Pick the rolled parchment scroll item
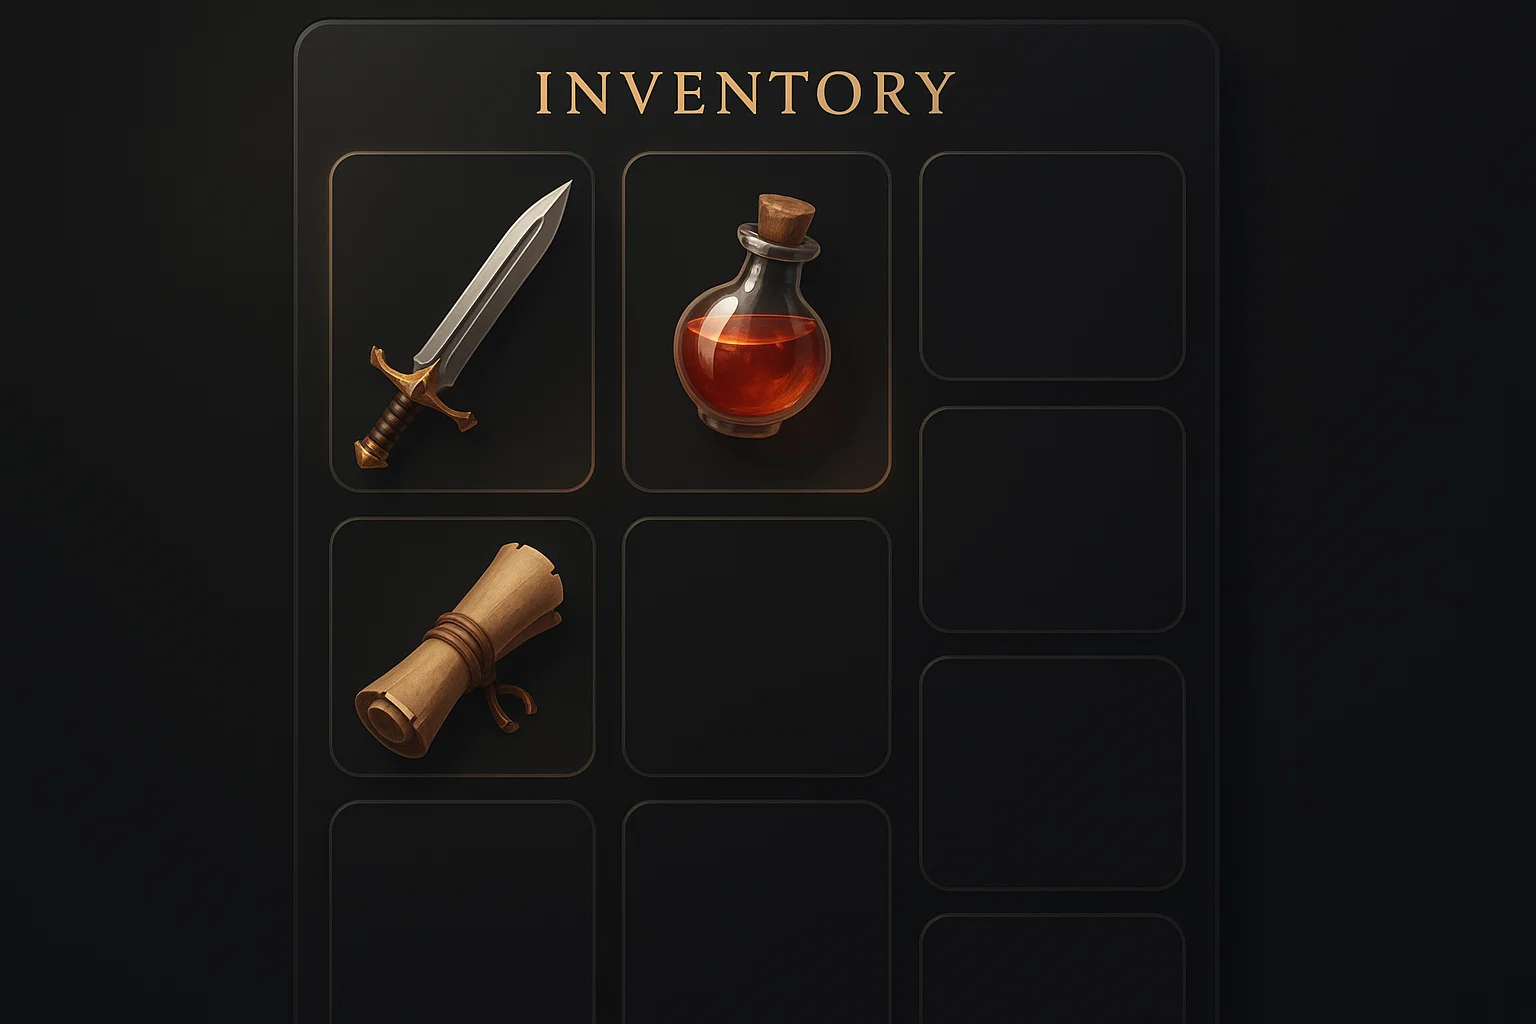The width and height of the screenshot is (1536, 1024). (462, 647)
